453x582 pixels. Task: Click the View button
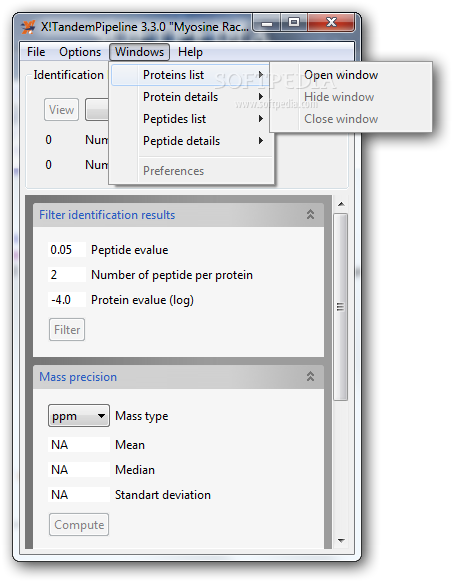[x=61, y=109]
